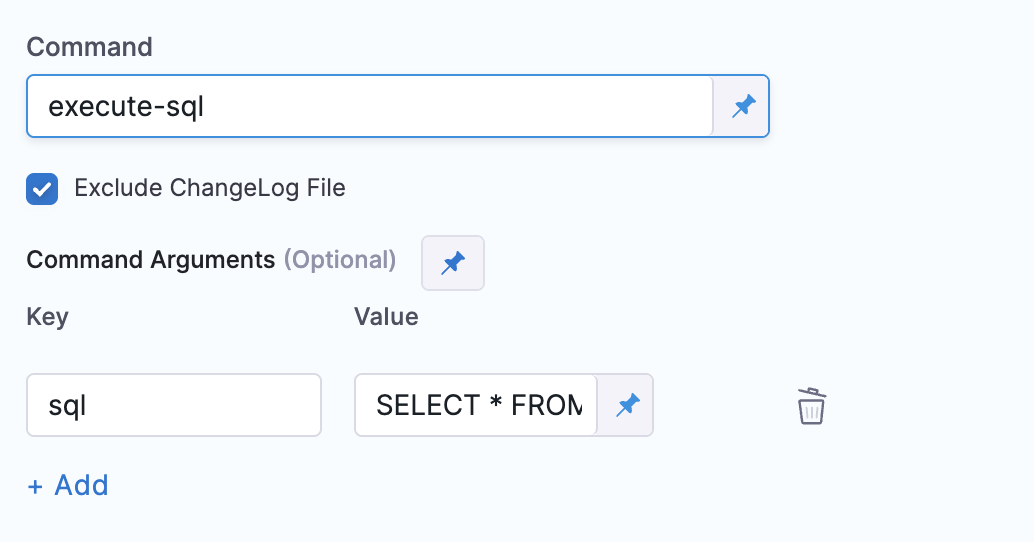
Task: Click the pin icon inside the Value field
Action: tap(627, 405)
